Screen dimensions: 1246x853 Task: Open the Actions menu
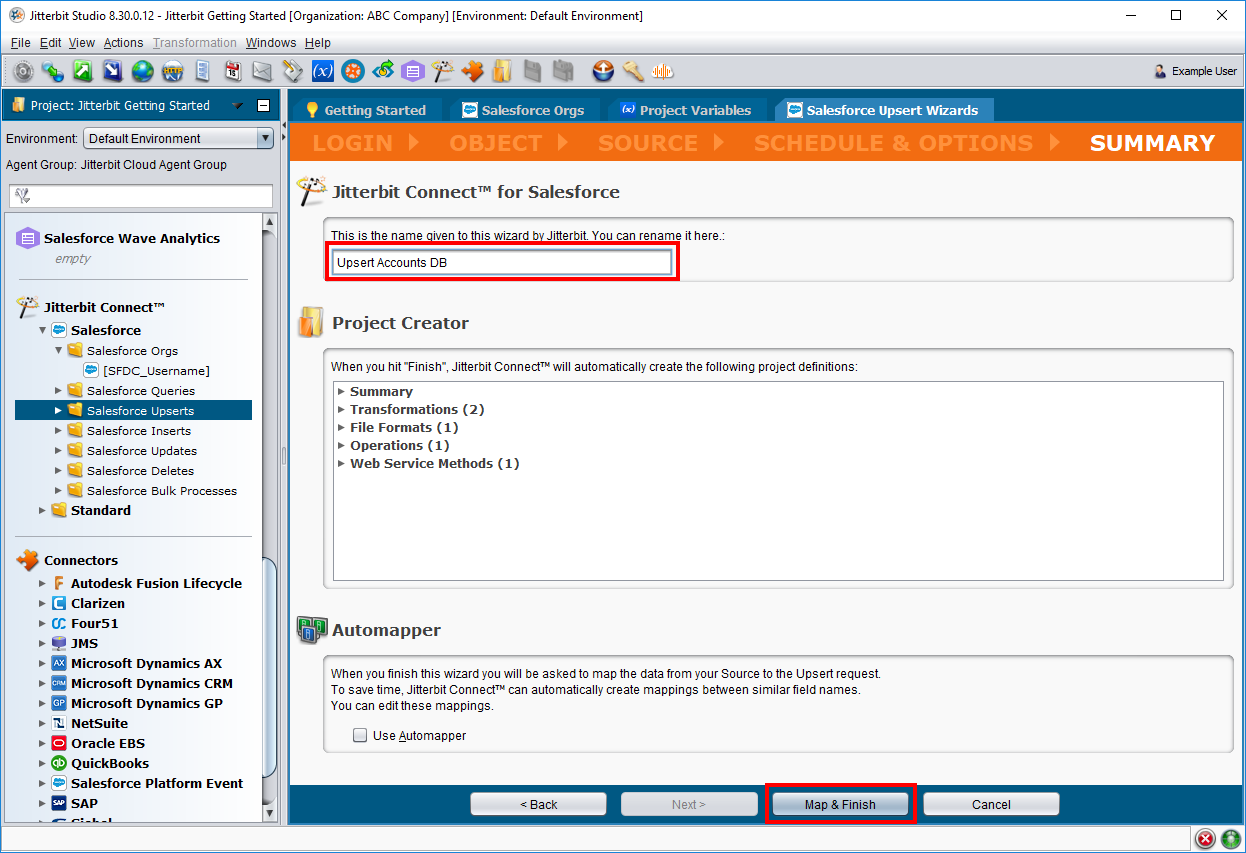point(123,43)
